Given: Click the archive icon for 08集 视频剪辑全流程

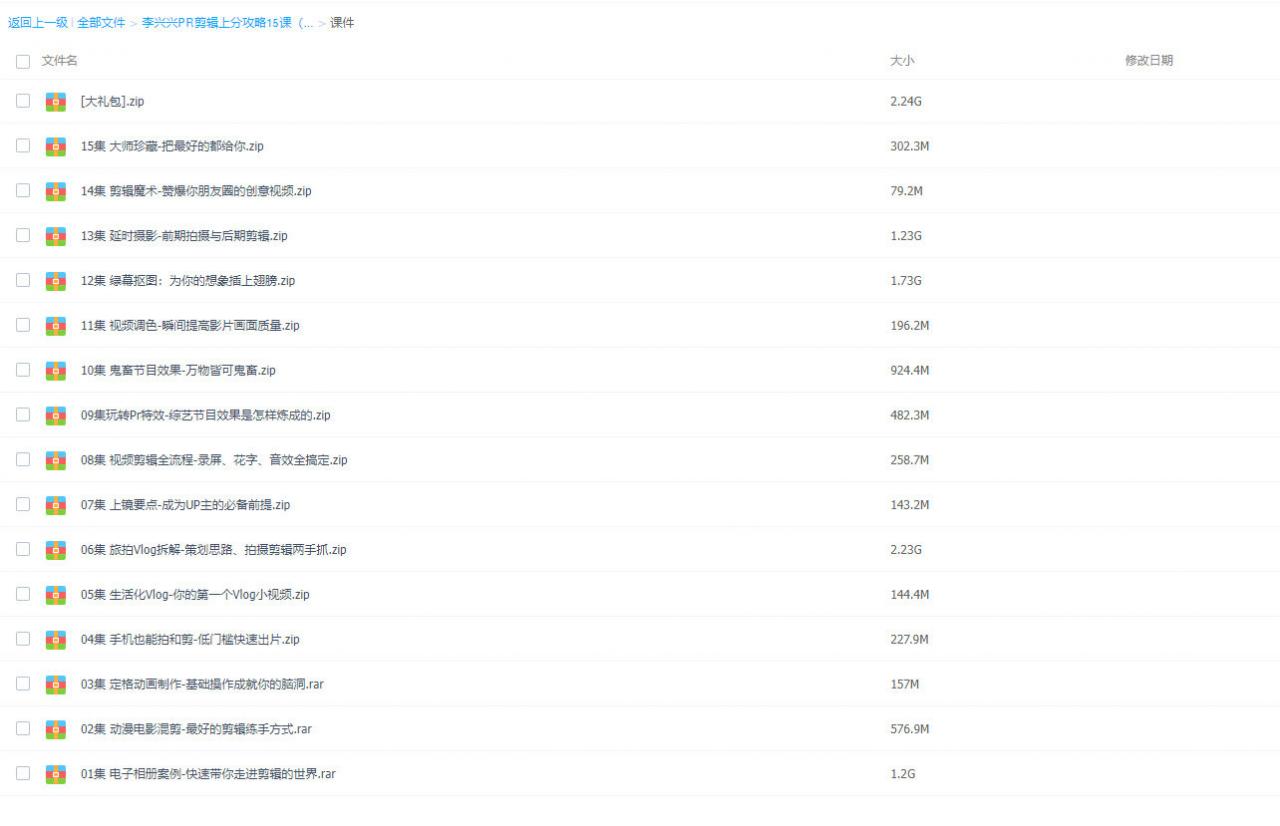Looking at the screenshot, I should coord(56,460).
